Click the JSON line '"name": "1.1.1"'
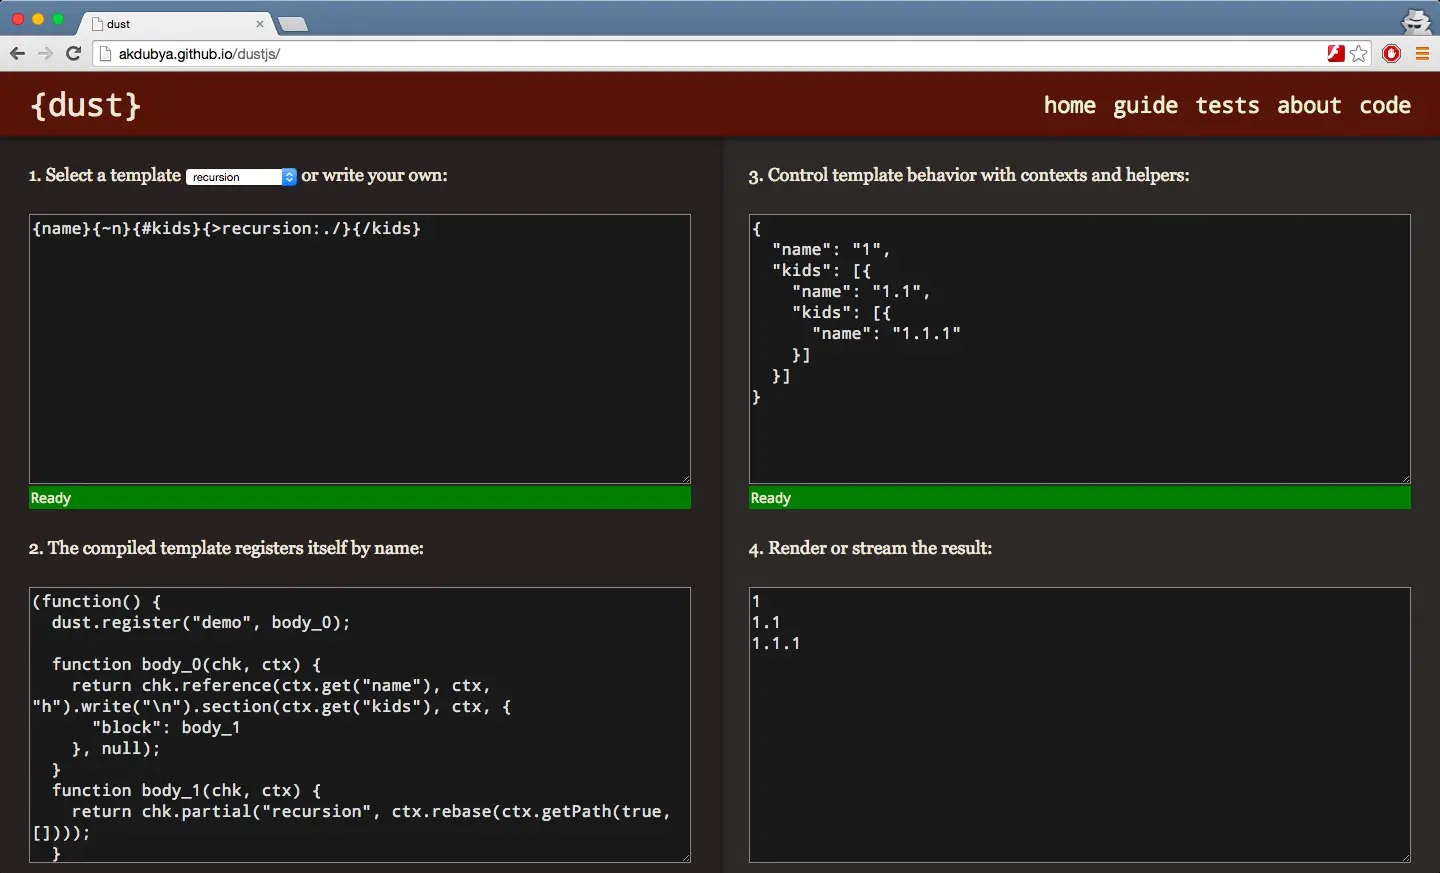 (887, 334)
